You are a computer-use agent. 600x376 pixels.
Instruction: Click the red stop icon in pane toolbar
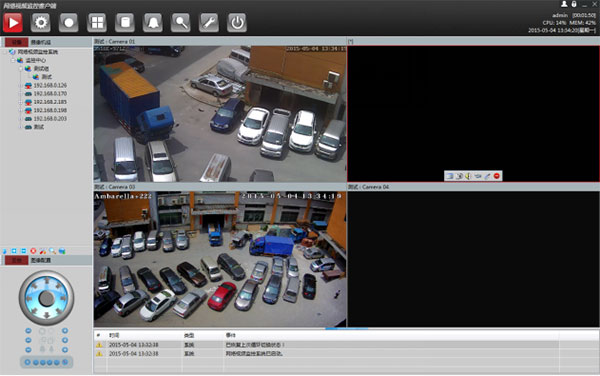tap(497, 176)
